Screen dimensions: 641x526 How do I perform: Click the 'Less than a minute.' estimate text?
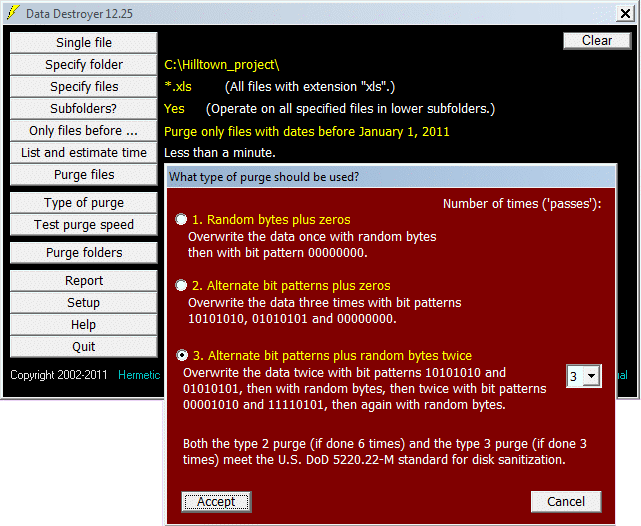coord(220,153)
